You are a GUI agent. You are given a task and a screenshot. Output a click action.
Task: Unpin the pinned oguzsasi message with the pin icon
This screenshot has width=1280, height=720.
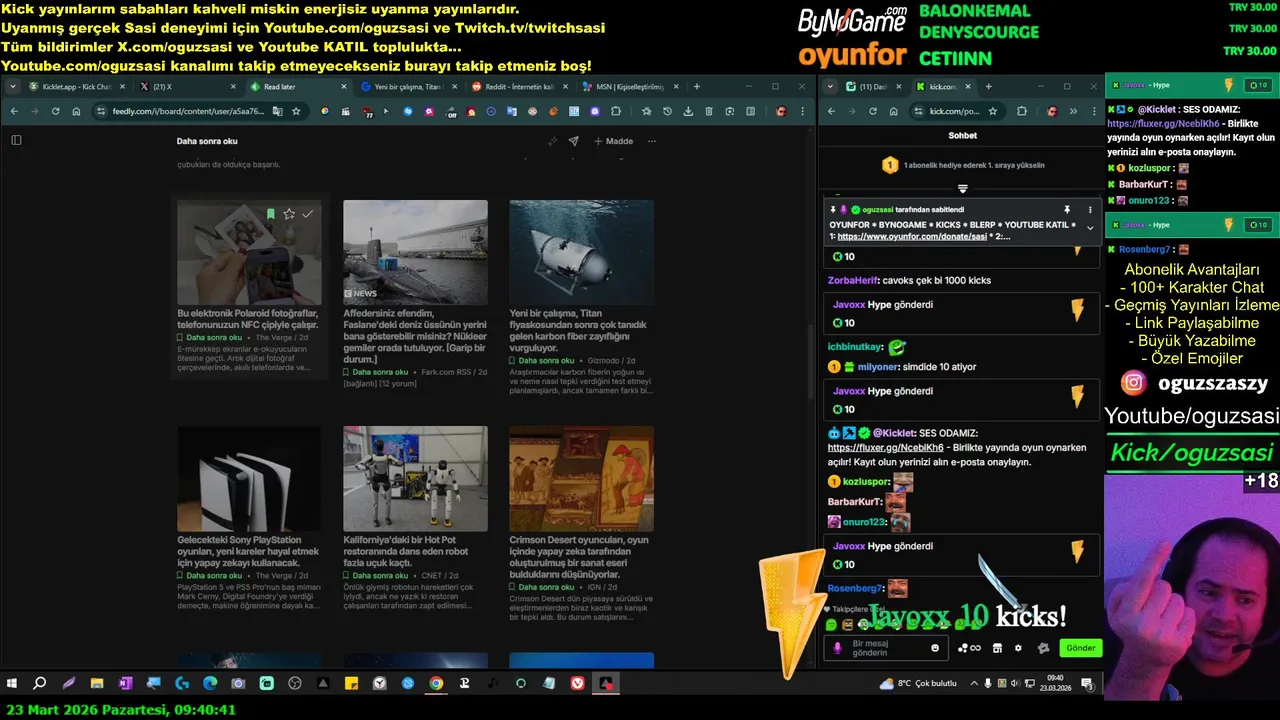tap(1067, 210)
